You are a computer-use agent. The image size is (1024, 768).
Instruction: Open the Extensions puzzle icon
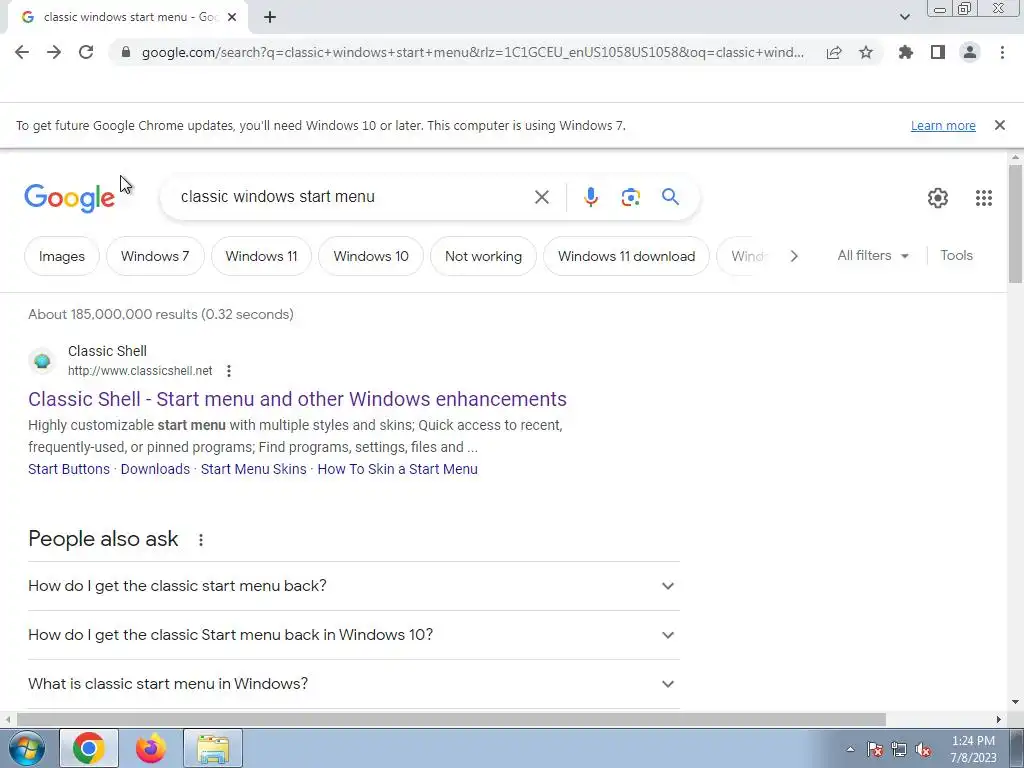(906, 52)
